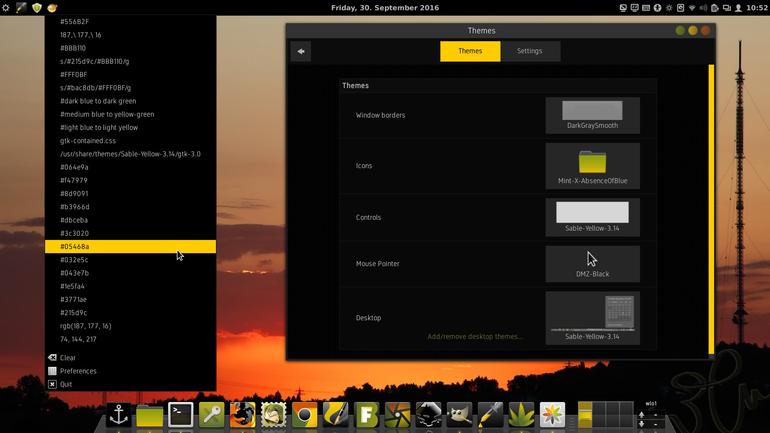This screenshot has height=433, width=770.
Task: Open the terminal from the dock
Action: (x=180, y=415)
